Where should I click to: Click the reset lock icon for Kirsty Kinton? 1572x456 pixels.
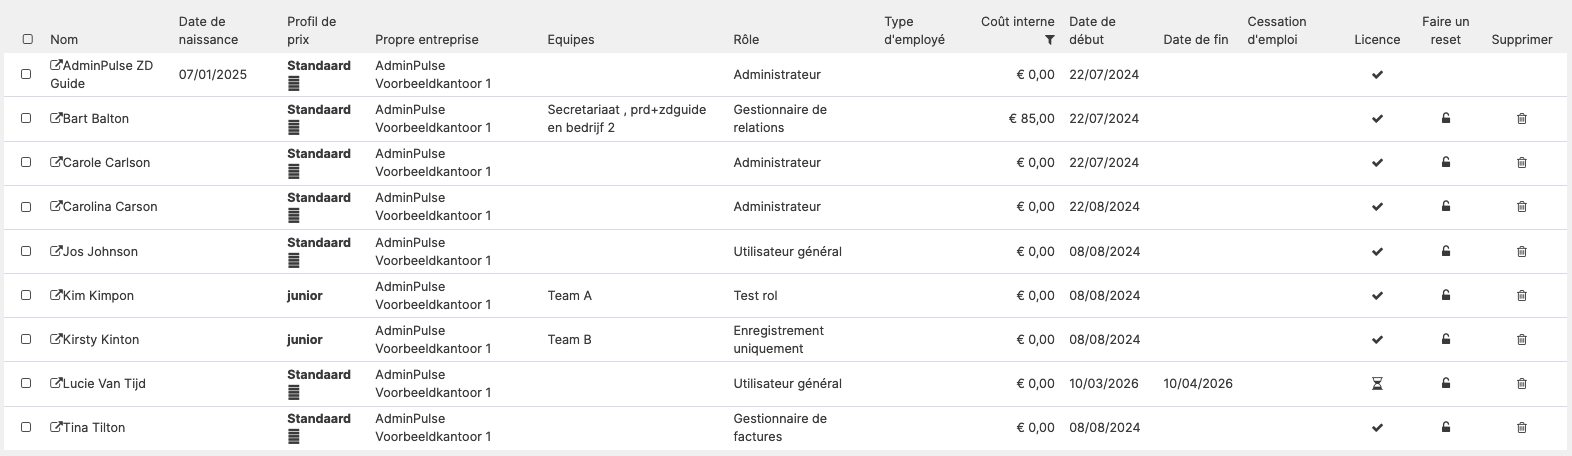[1445, 339]
